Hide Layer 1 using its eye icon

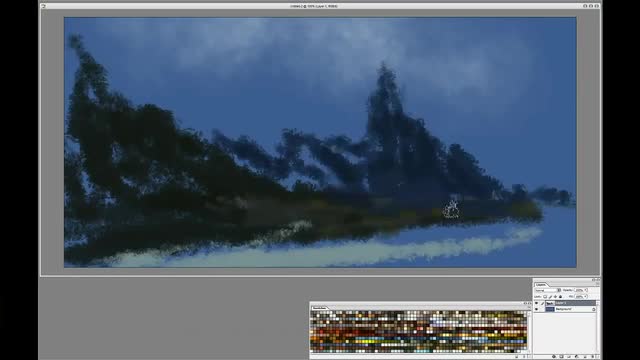[x=536, y=303]
